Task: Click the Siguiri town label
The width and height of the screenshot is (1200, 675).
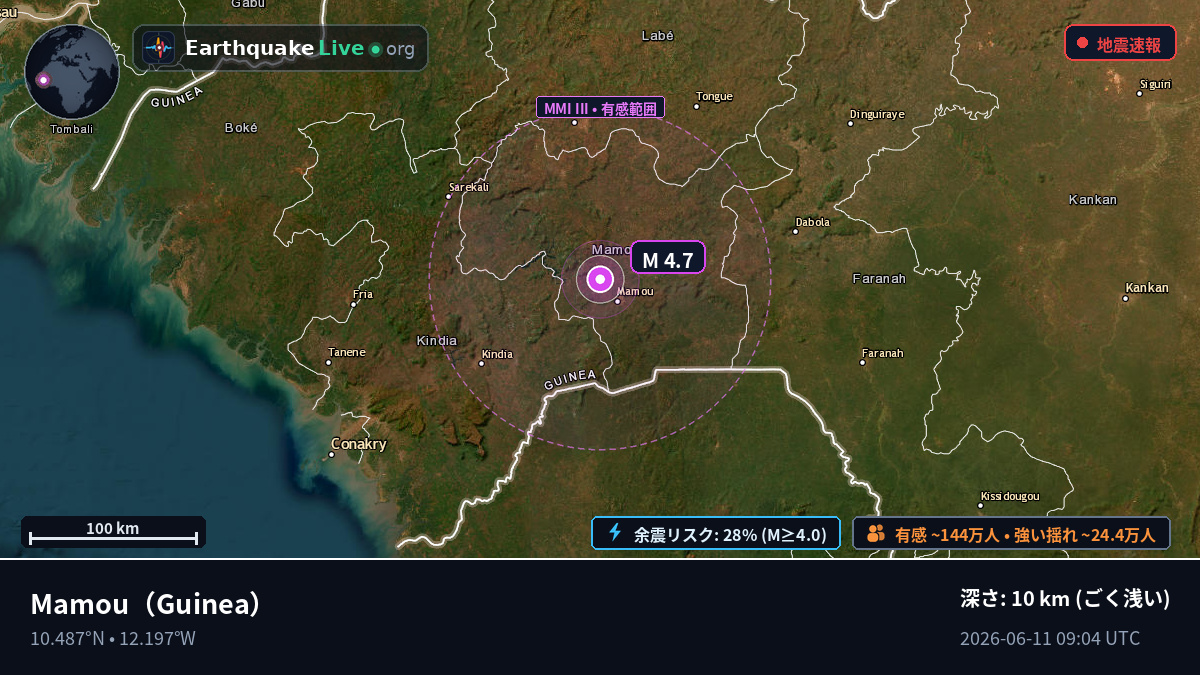Action: click(1154, 83)
